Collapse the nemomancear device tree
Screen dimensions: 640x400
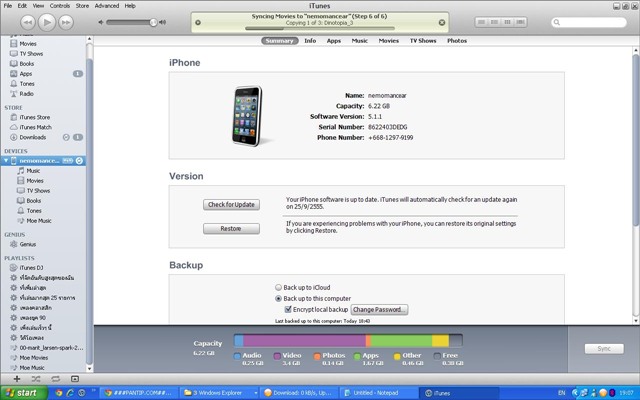[x=6, y=161]
